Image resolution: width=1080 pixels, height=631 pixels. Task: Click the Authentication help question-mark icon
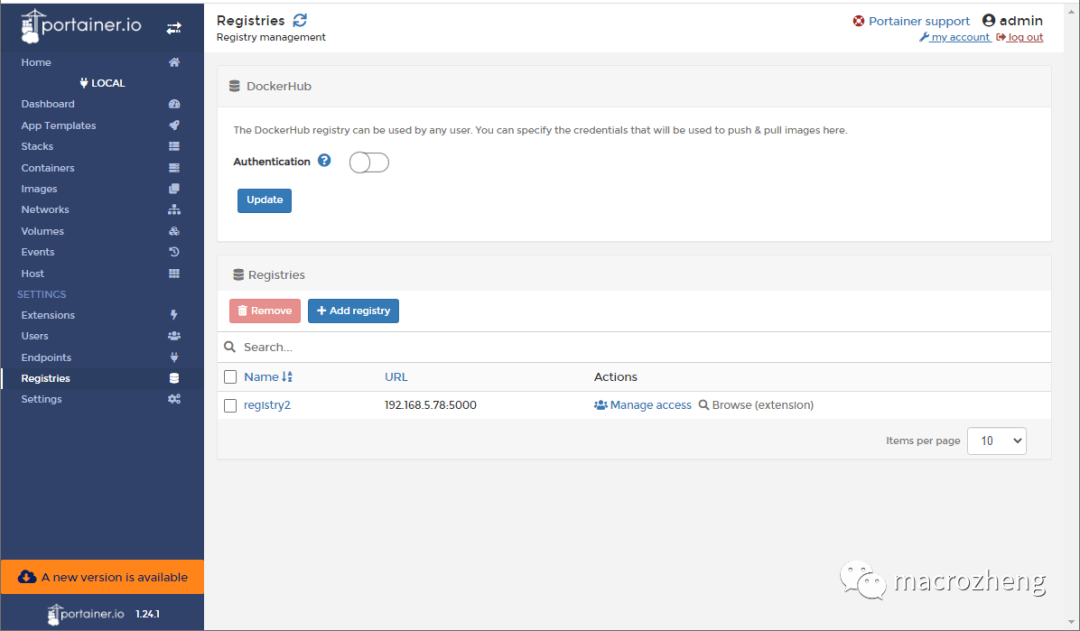[x=324, y=161]
